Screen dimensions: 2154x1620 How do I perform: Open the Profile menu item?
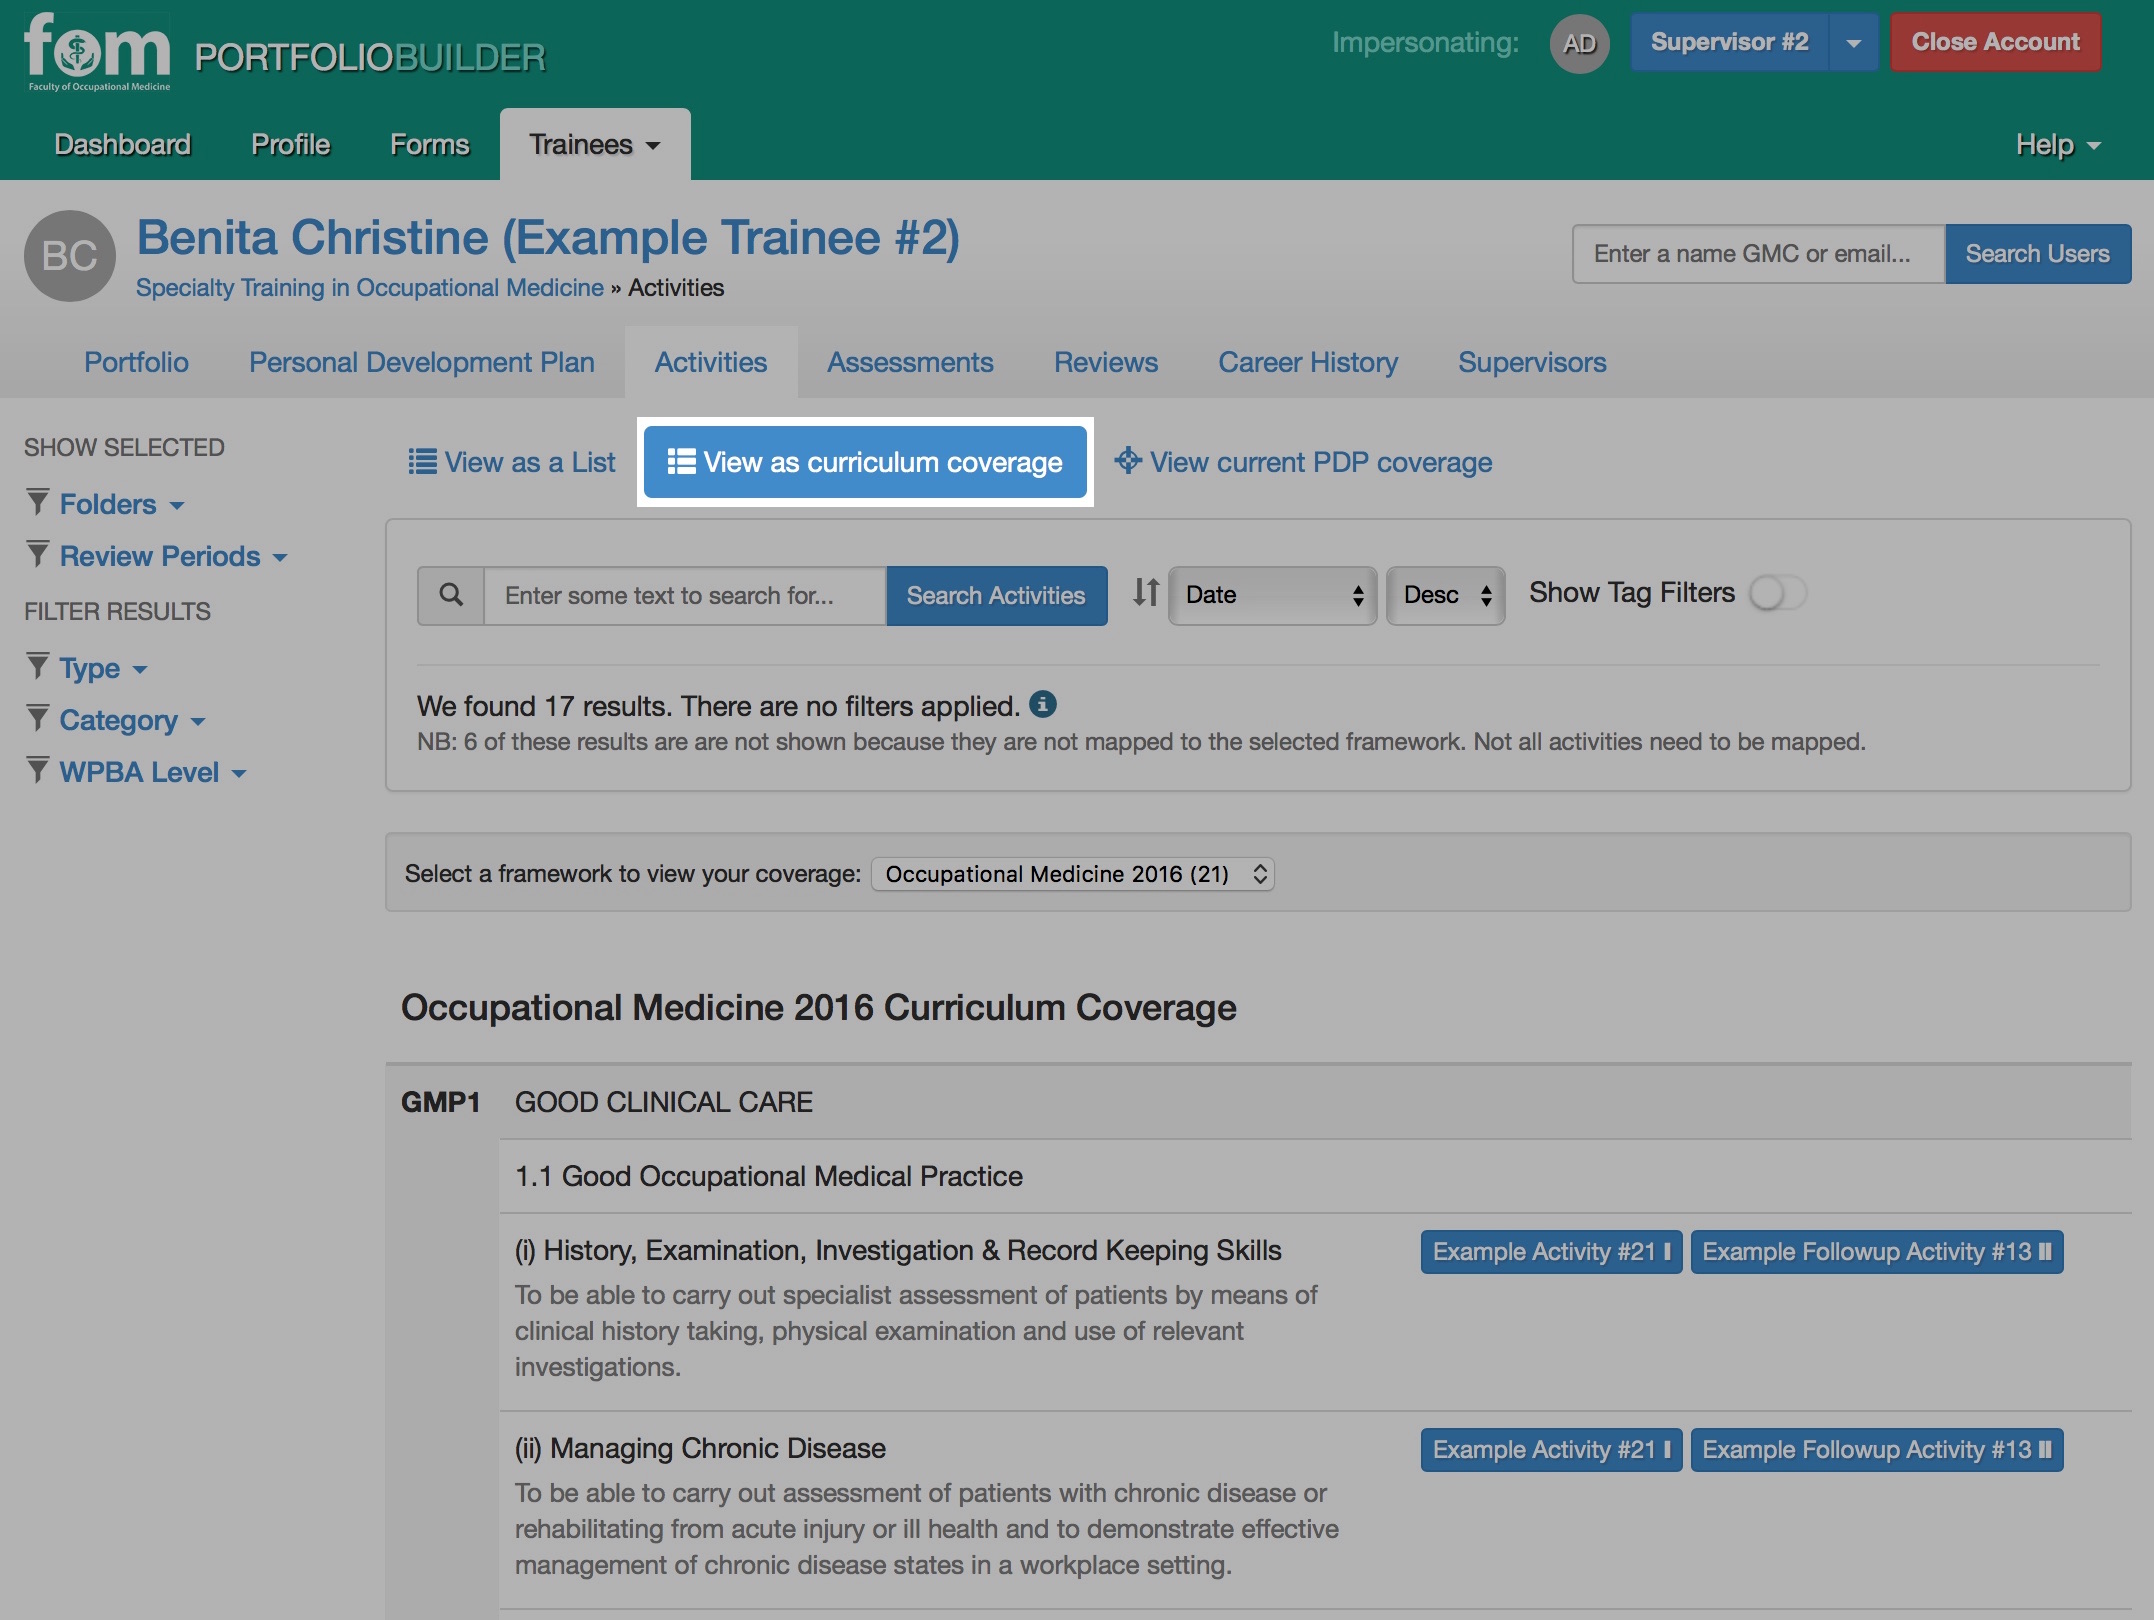(x=290, y=145)
